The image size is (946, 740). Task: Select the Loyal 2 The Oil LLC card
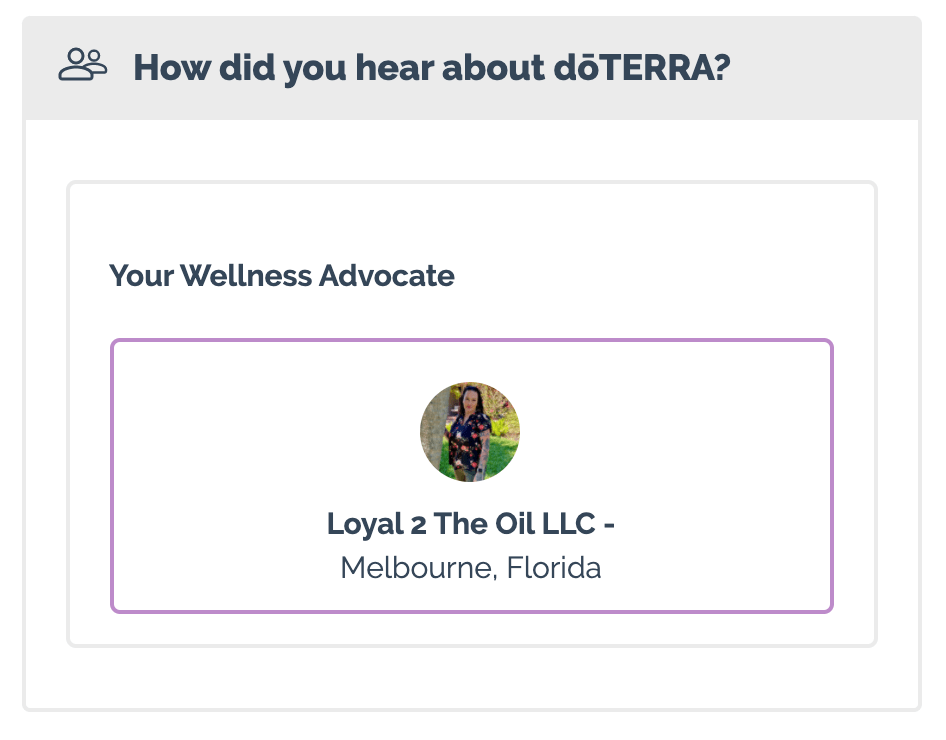[x=472, y=476]
